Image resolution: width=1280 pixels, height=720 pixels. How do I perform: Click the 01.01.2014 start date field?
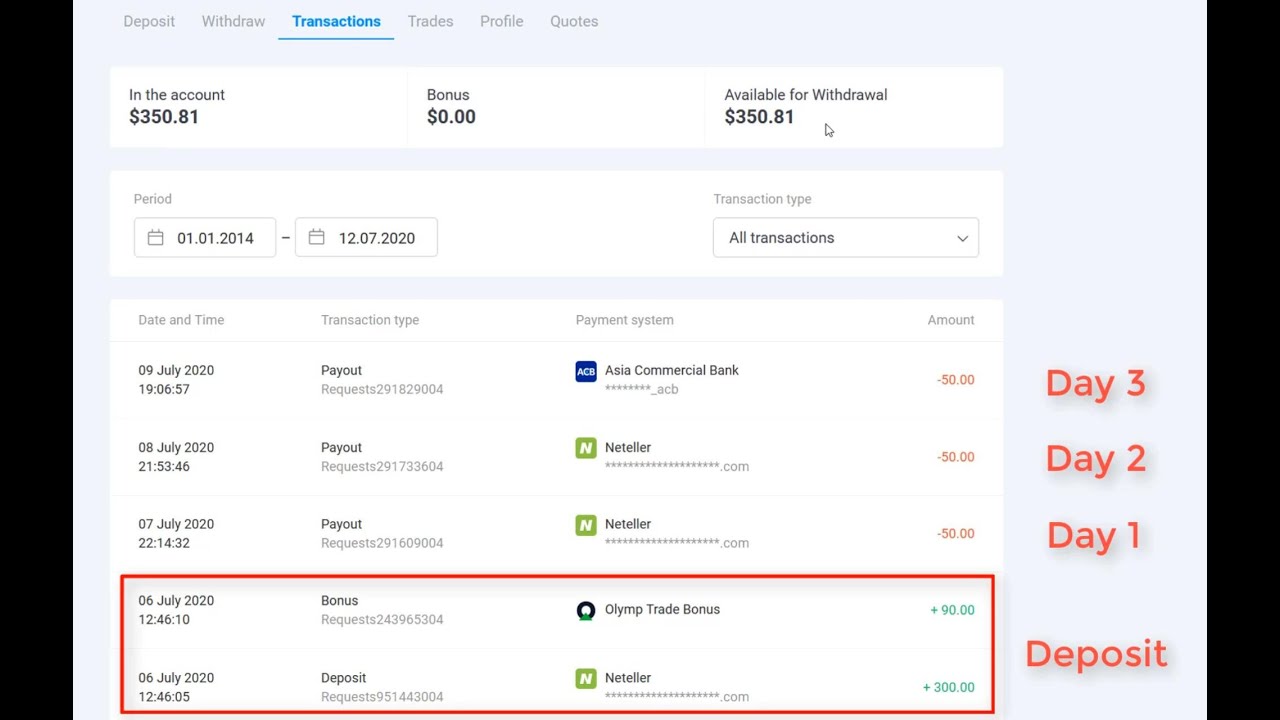205,238
